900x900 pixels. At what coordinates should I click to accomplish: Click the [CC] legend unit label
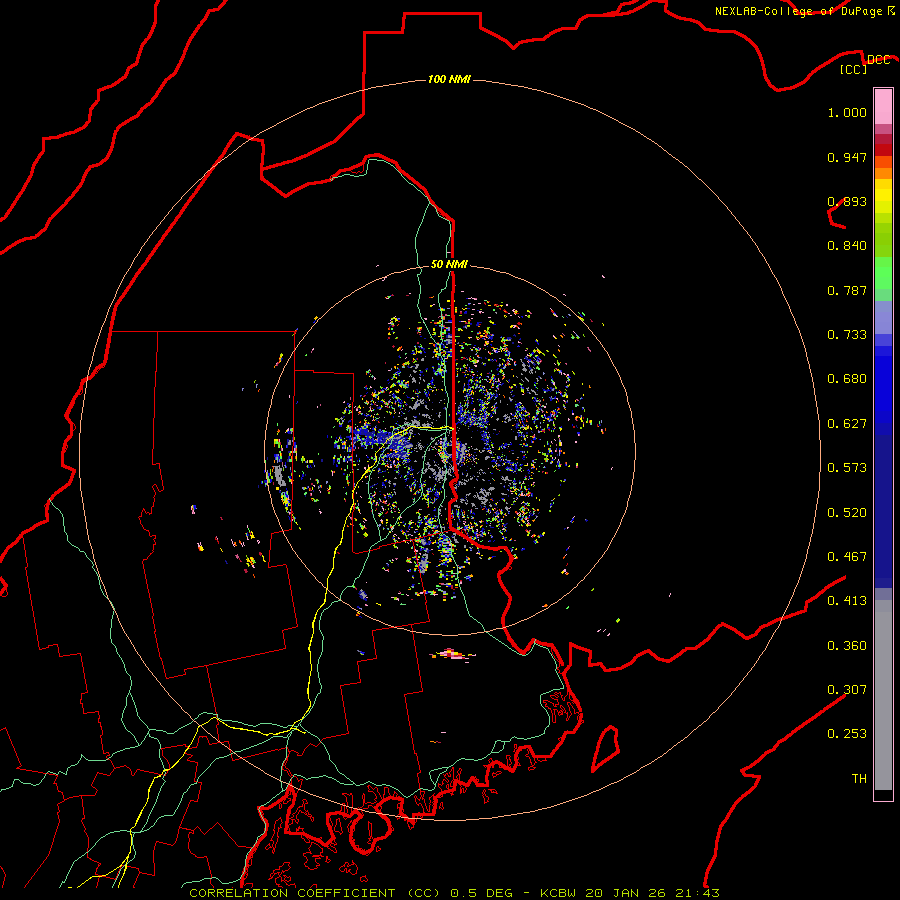pos(854,69)
